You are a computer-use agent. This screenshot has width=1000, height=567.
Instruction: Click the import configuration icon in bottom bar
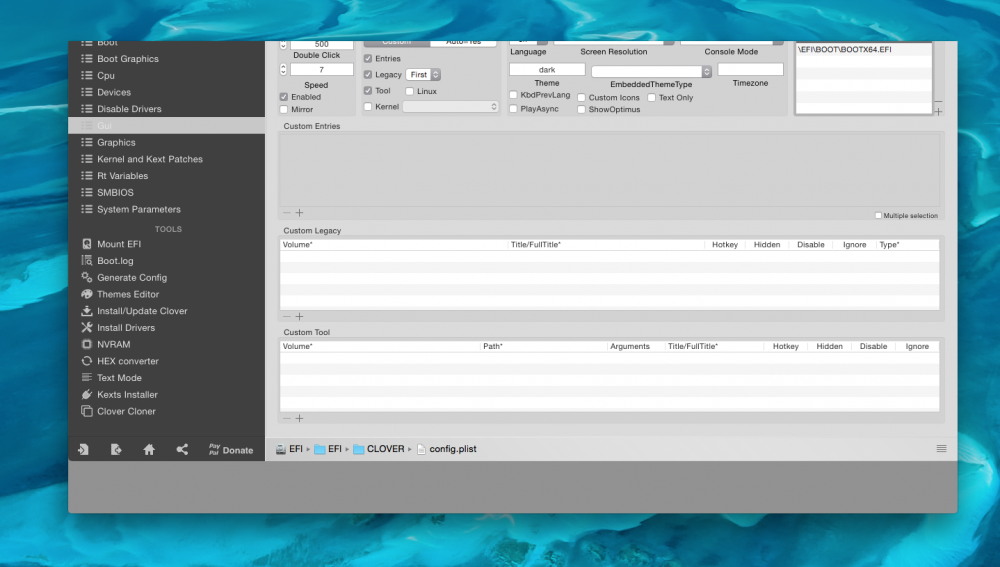pos(83,450)
